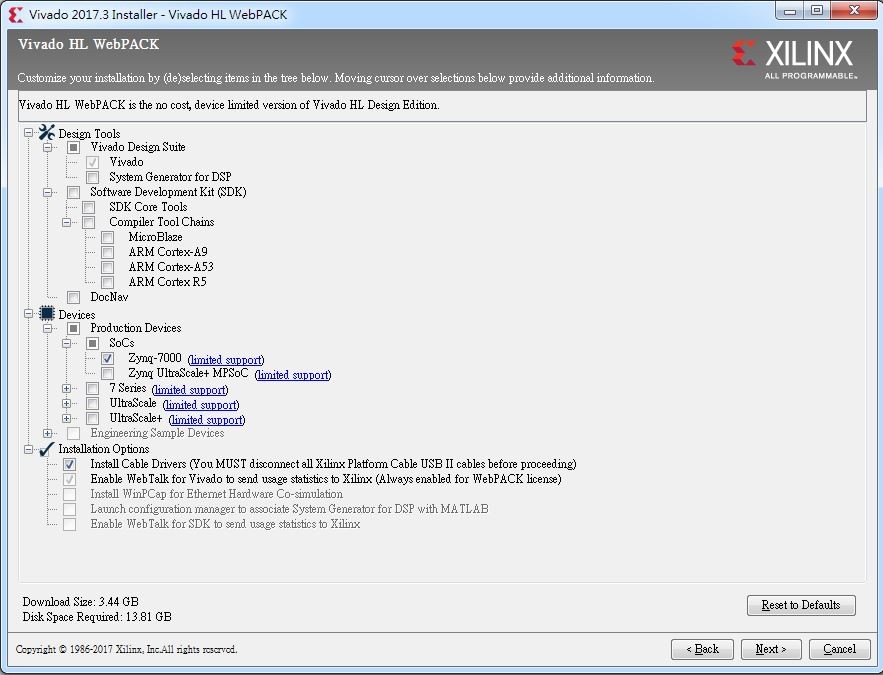Toggle the Vivado Design Suite checkbox
Viewport: 883px width, 675px height.
point(74,147)
